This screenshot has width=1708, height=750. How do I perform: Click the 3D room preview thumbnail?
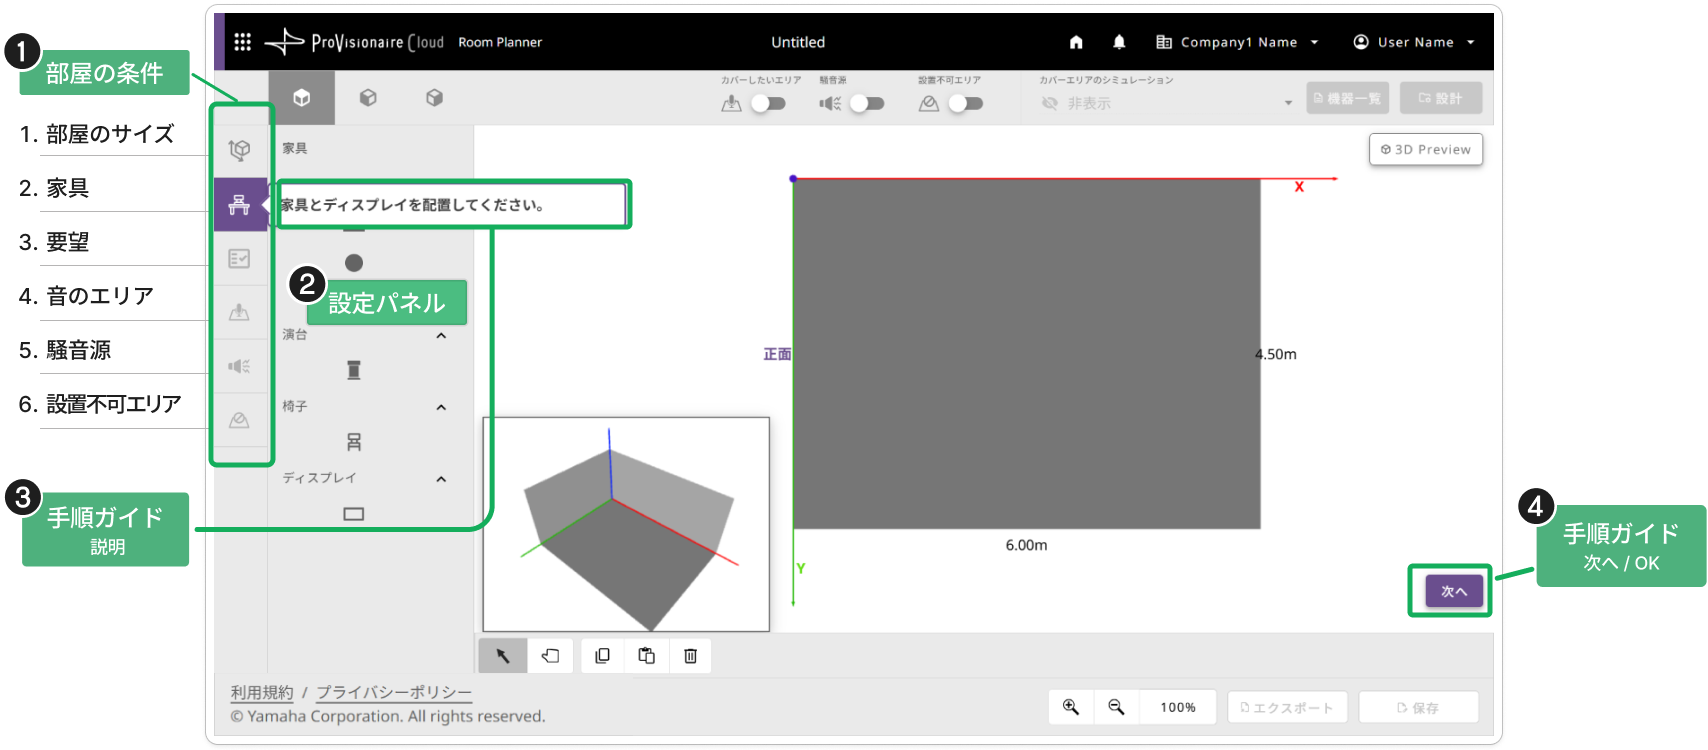626,524
